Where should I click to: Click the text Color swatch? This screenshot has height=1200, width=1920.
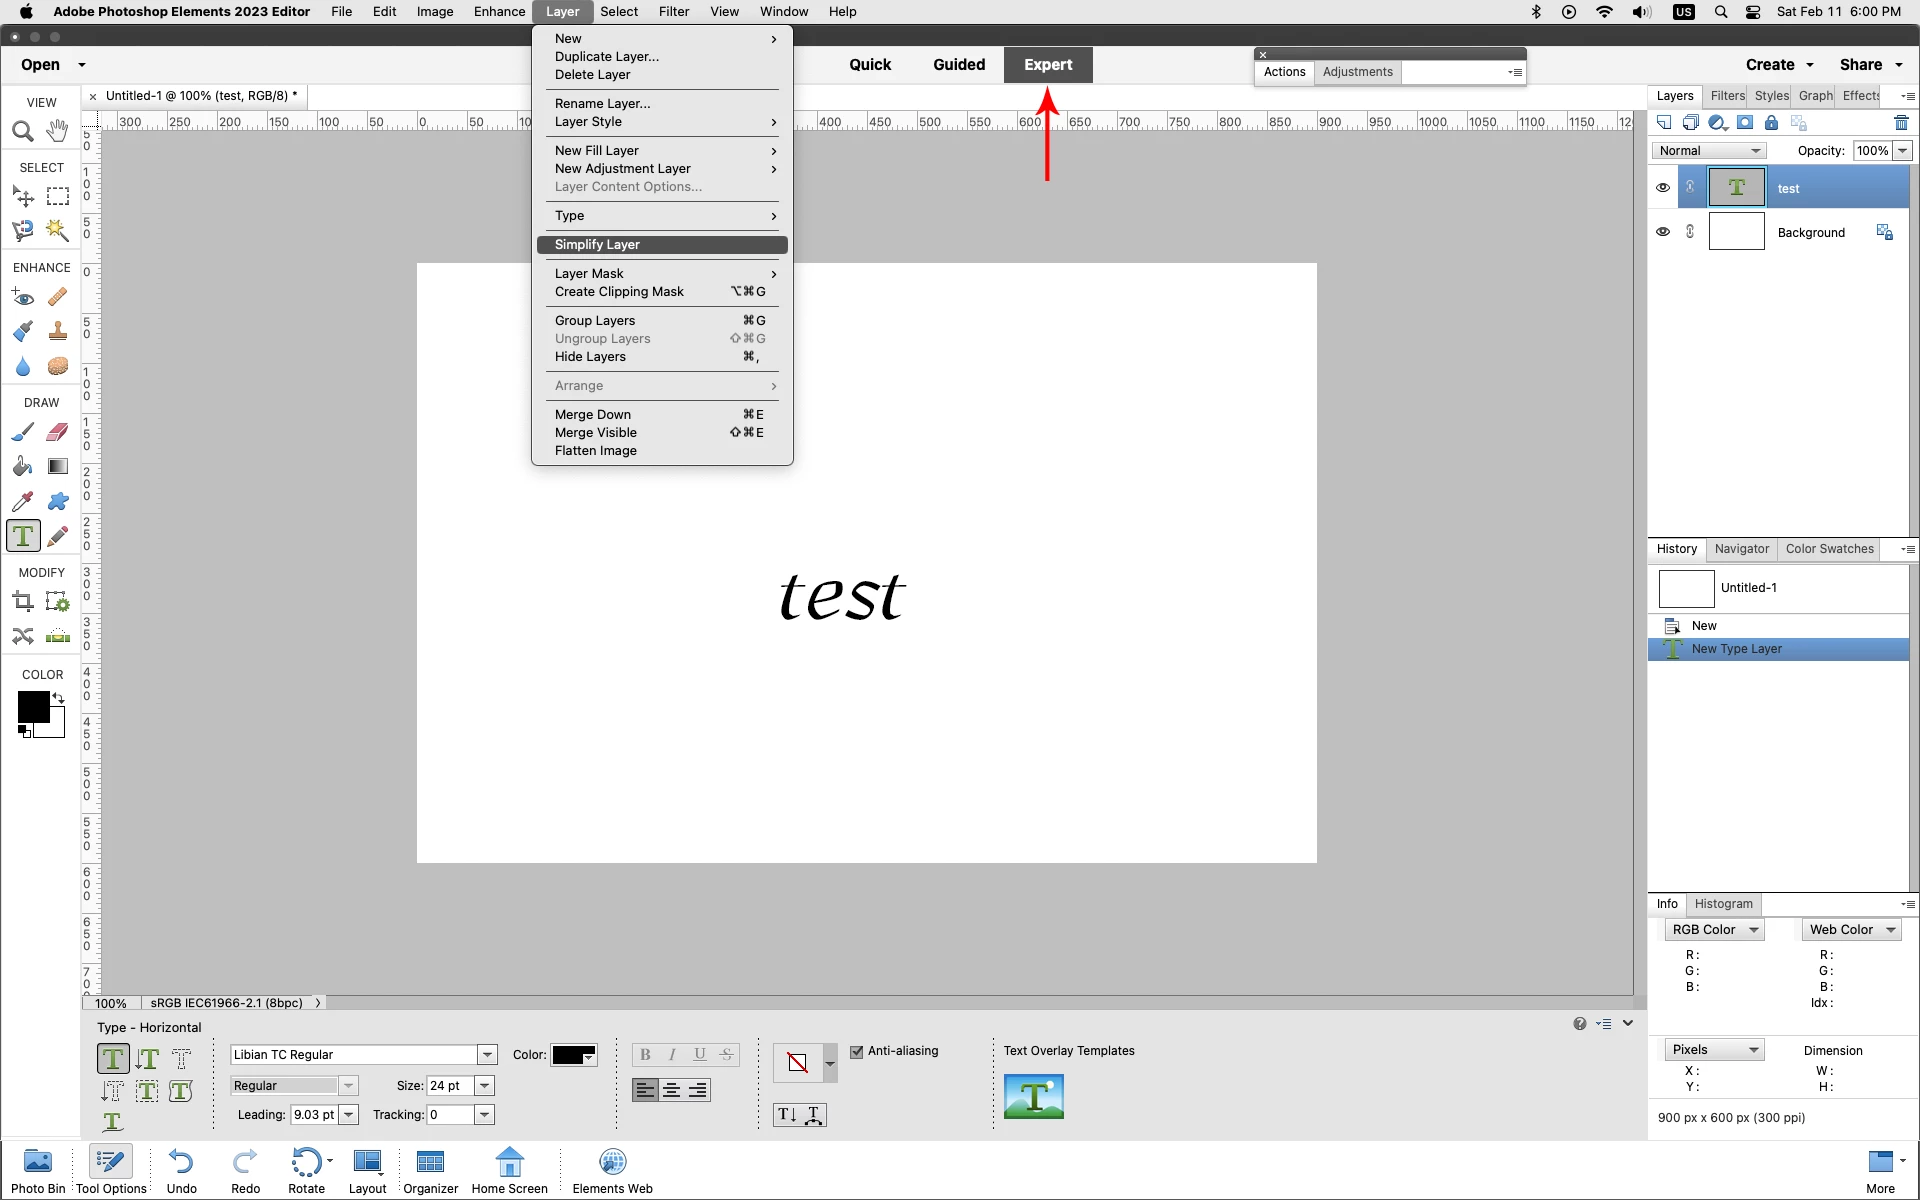pos(574,1055)
